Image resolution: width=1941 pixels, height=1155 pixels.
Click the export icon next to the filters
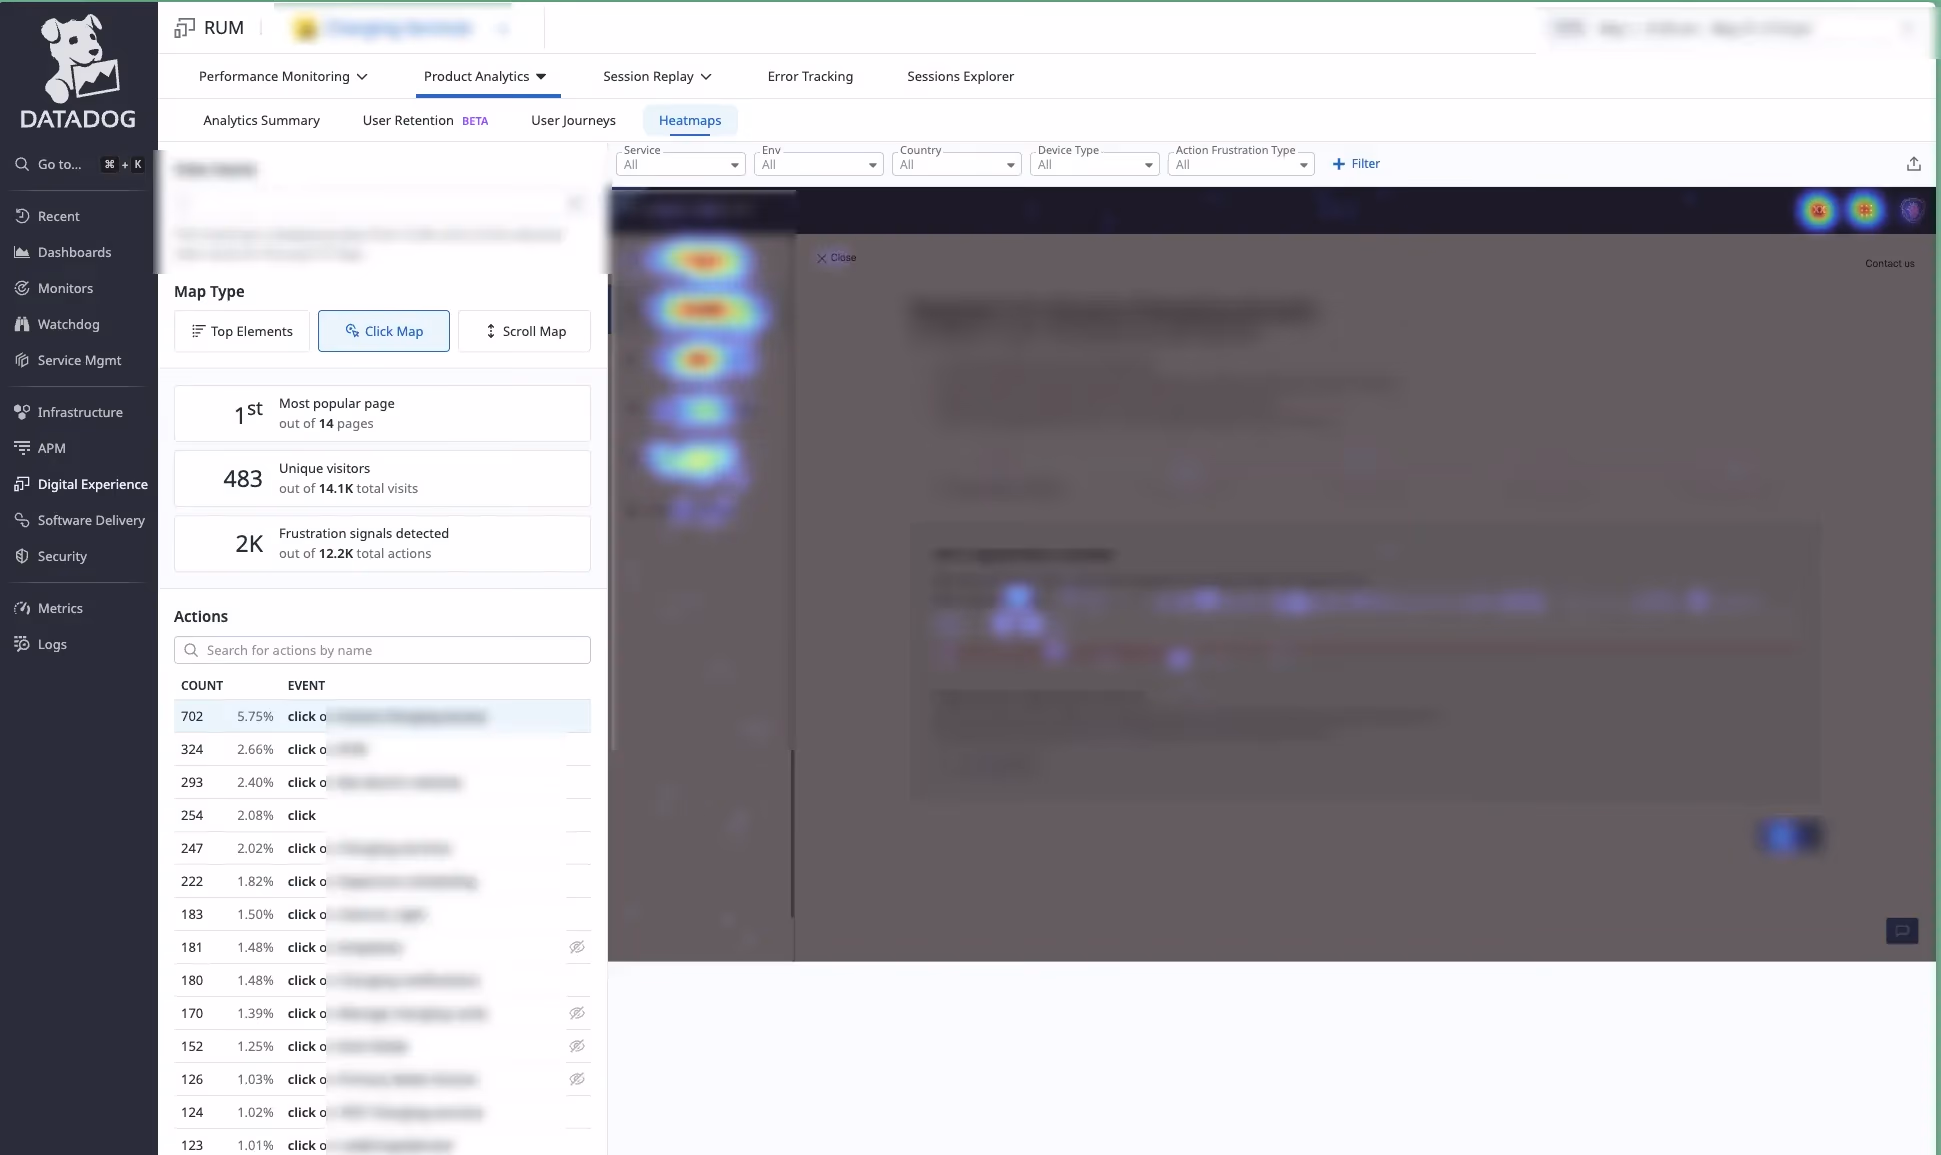[x=1913, y=163]
